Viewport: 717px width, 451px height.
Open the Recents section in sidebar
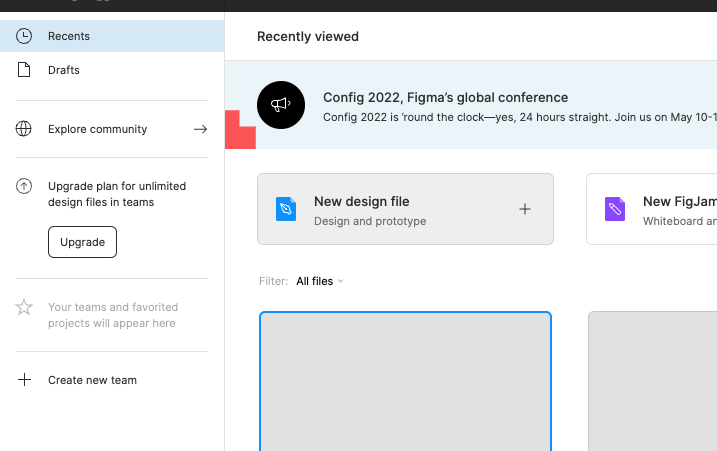click(112, 36)
